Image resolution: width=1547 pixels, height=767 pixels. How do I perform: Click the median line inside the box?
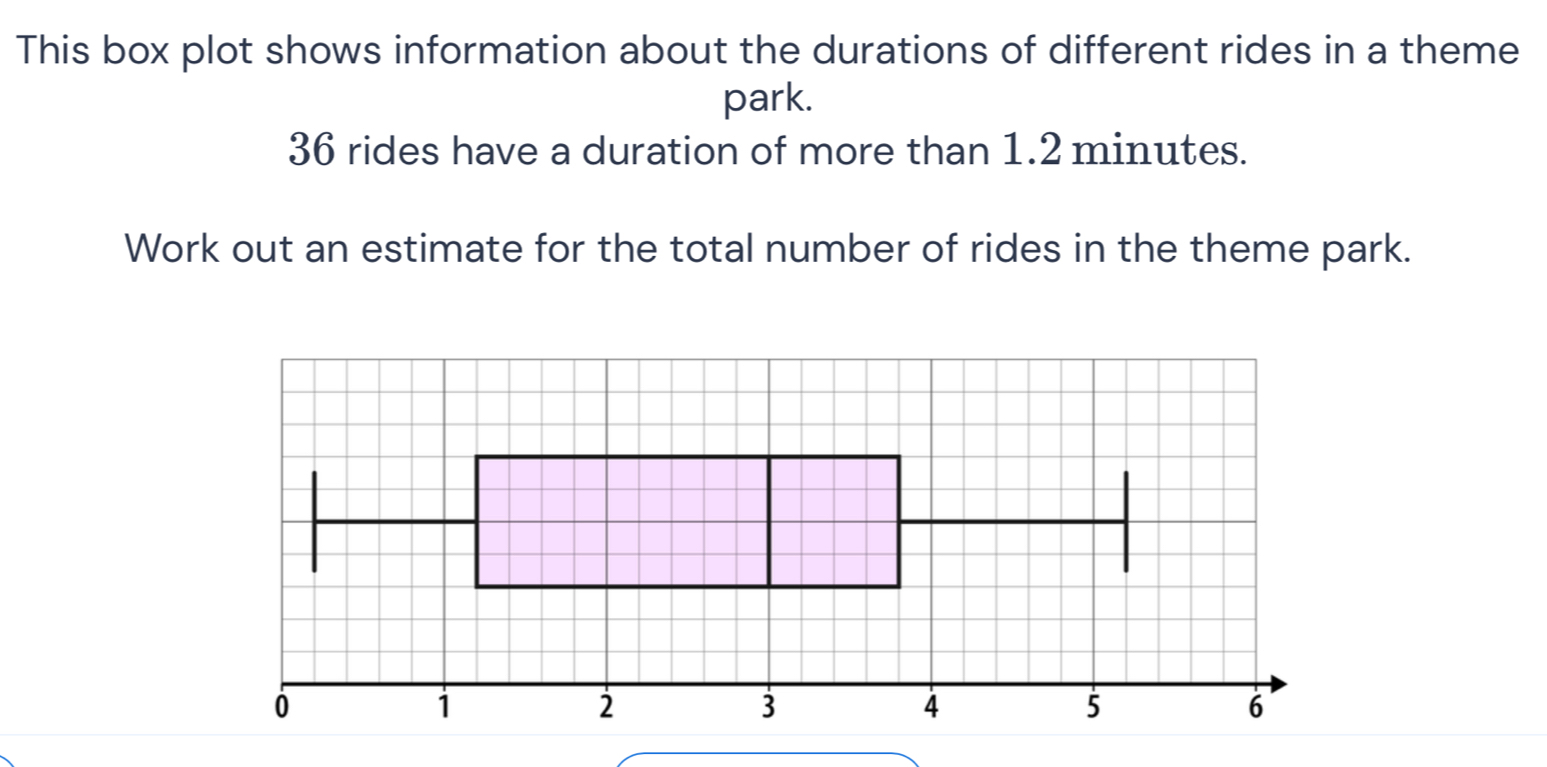coord(769,521)
